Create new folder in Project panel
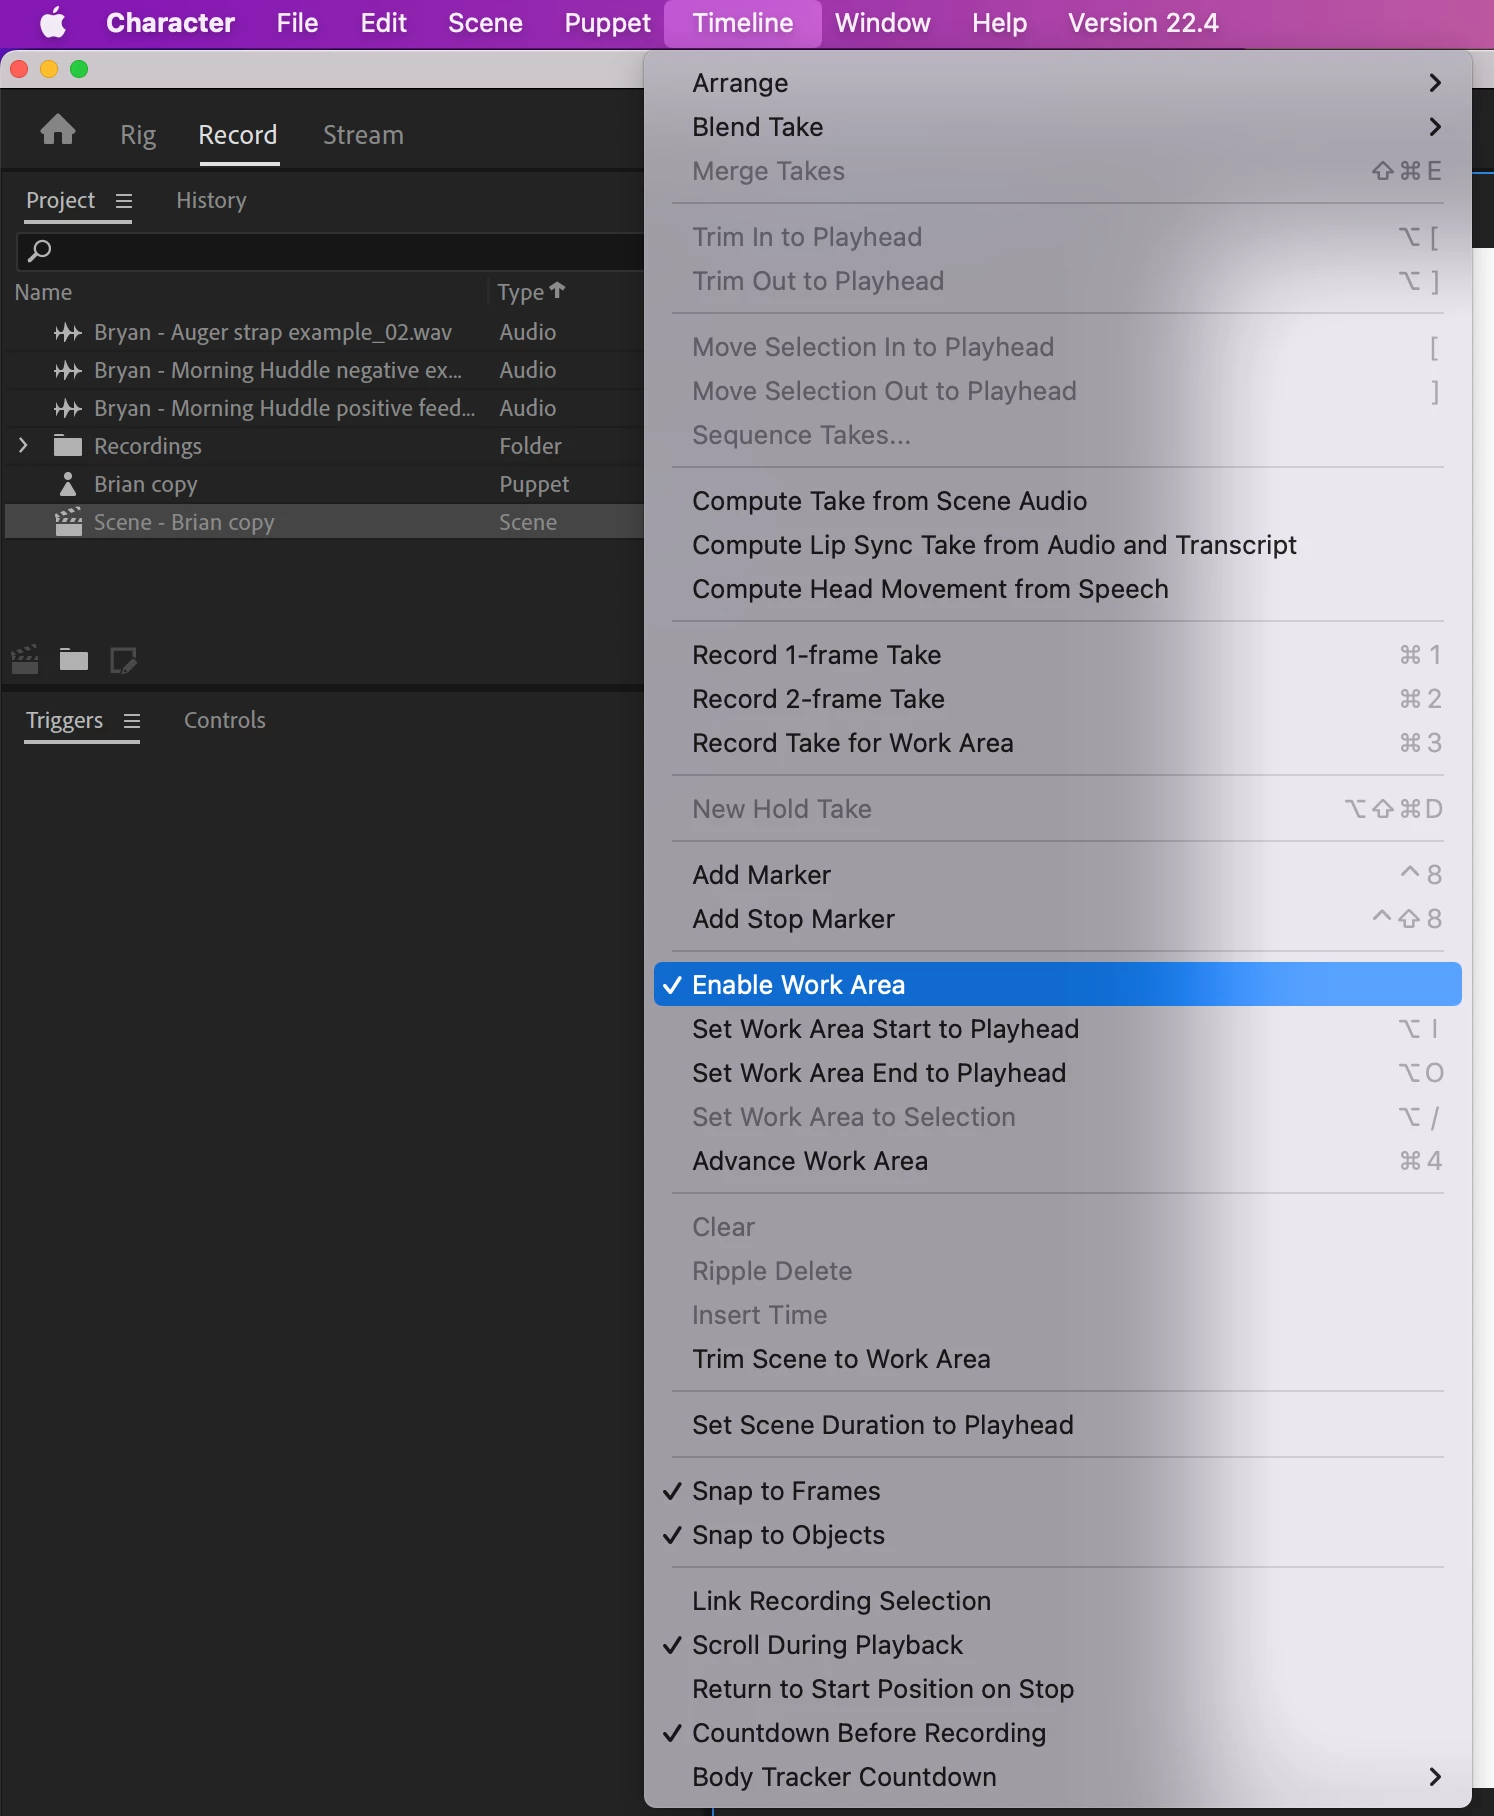The image size is (1494, 1816). (74, 659)
